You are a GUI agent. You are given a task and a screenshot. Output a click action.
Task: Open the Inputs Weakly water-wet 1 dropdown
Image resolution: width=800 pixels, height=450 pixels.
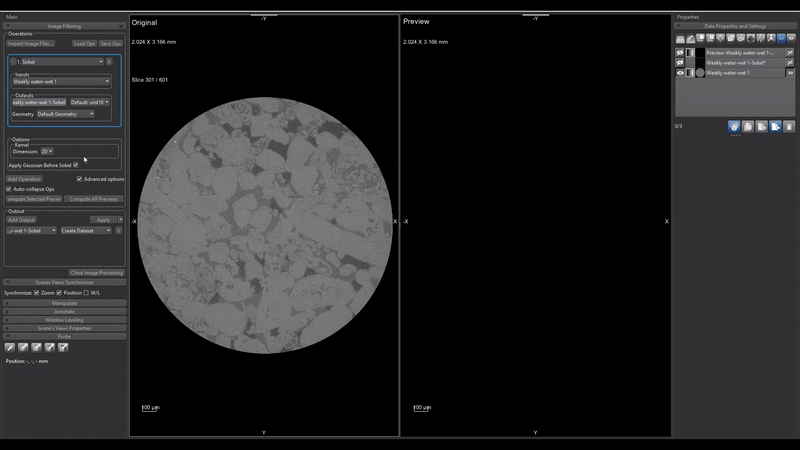click(61, 81)
